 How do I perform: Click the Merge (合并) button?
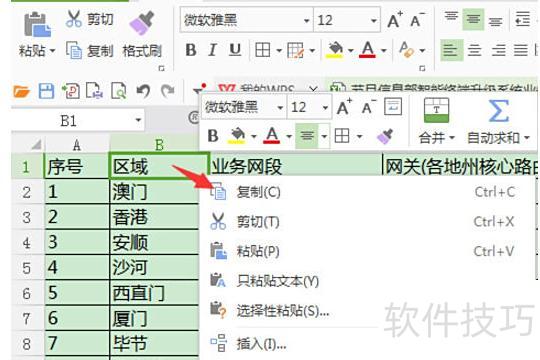[436, 121]
